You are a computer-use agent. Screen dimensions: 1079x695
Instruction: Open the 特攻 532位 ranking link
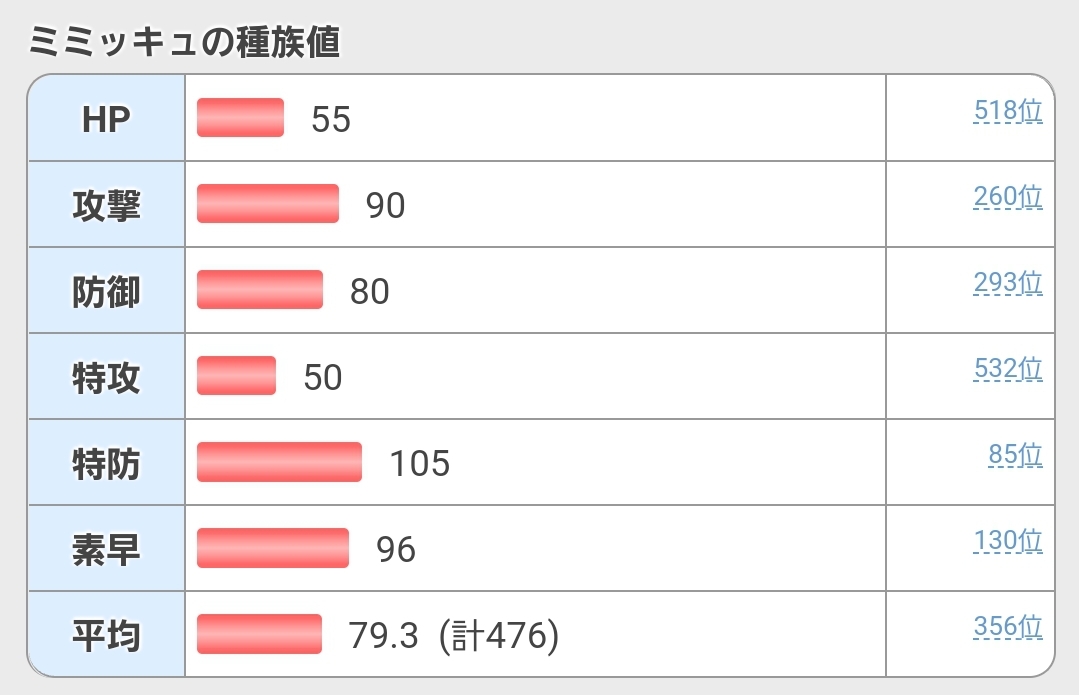click(x=1007, y=370)
